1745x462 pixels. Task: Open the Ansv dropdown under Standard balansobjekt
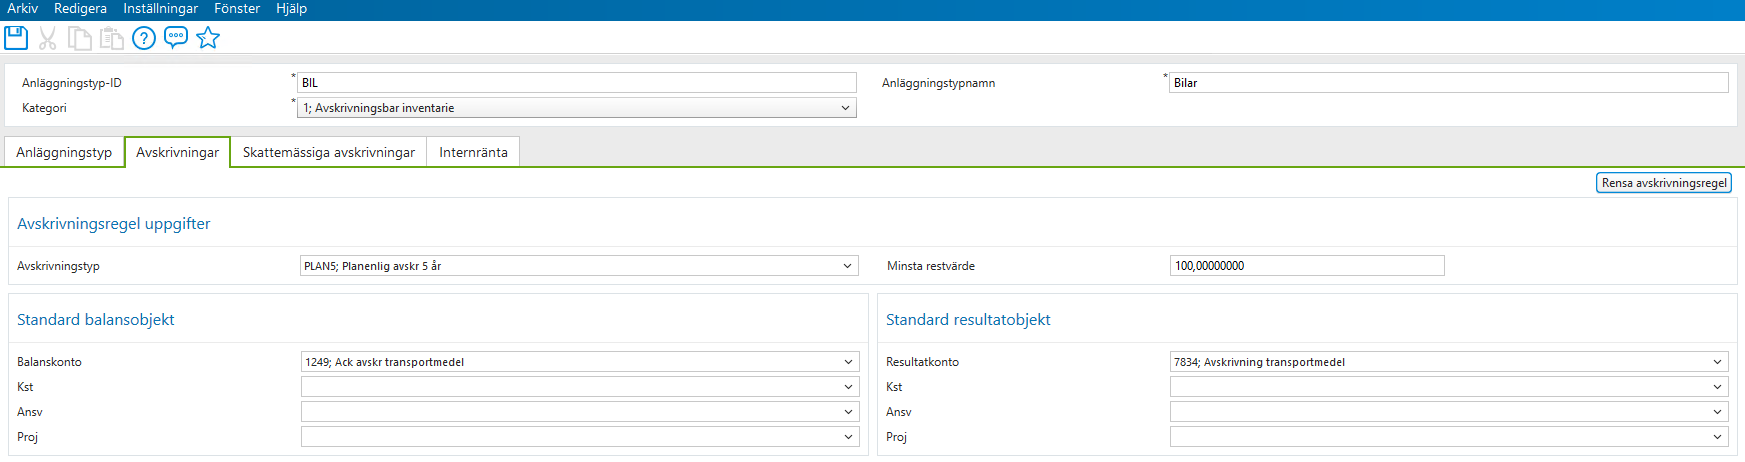pyautogui.click(x=579, y=412)
